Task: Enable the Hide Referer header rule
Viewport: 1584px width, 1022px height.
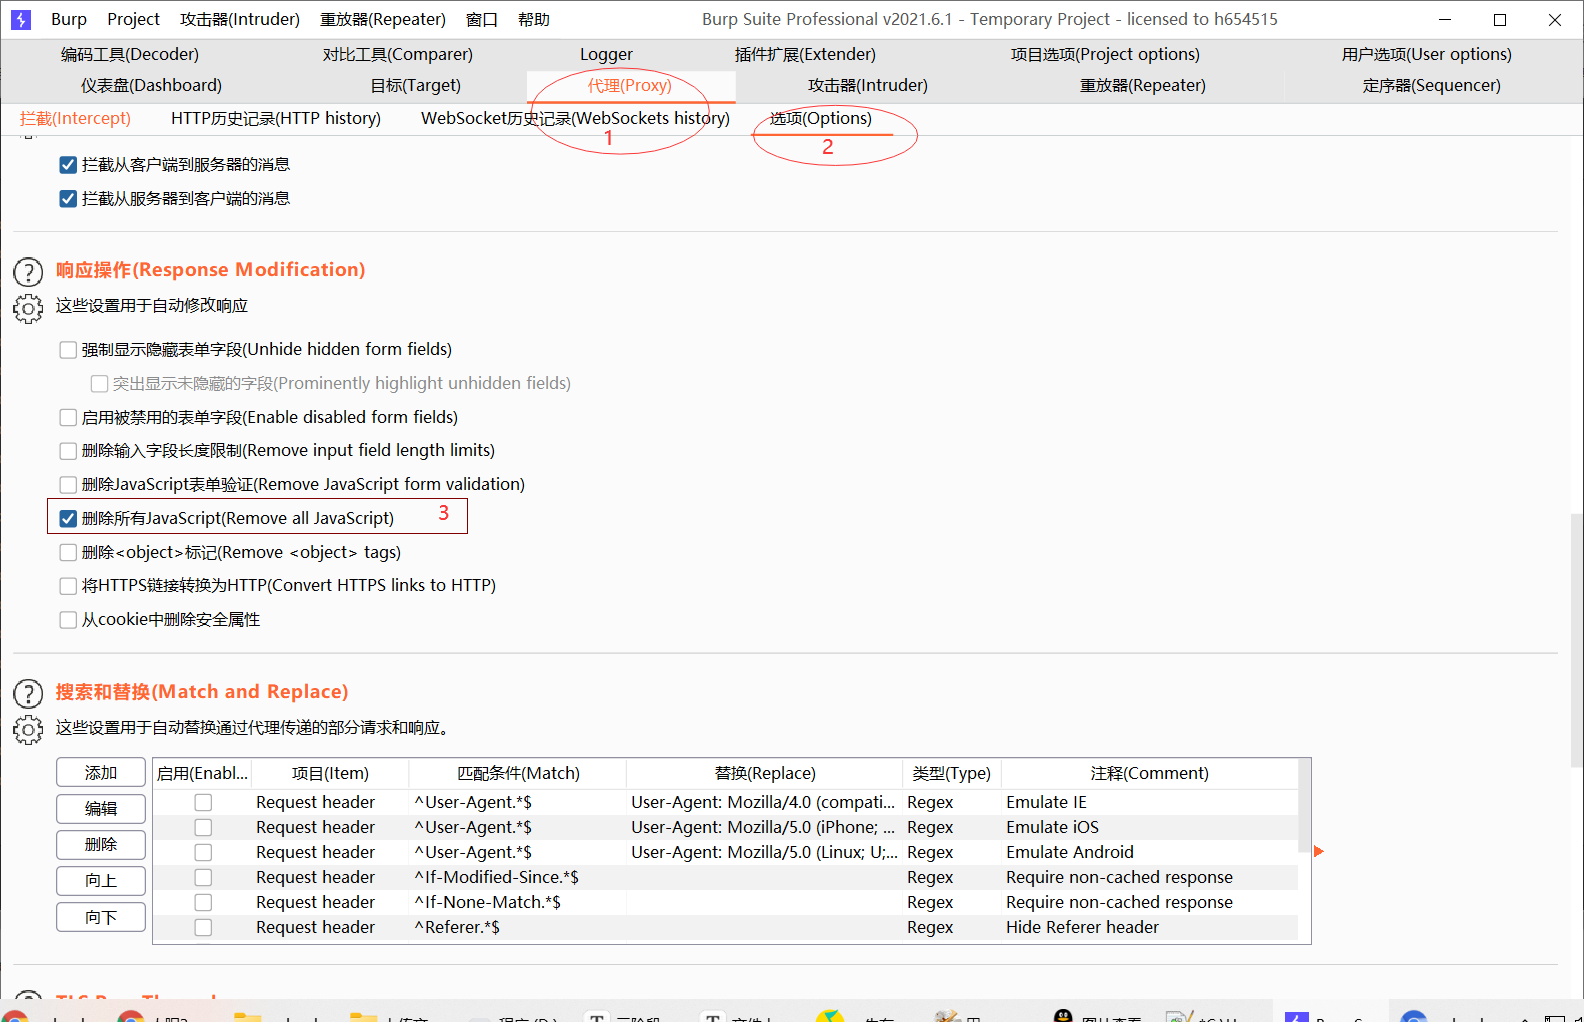Action: tap(203, 927)
